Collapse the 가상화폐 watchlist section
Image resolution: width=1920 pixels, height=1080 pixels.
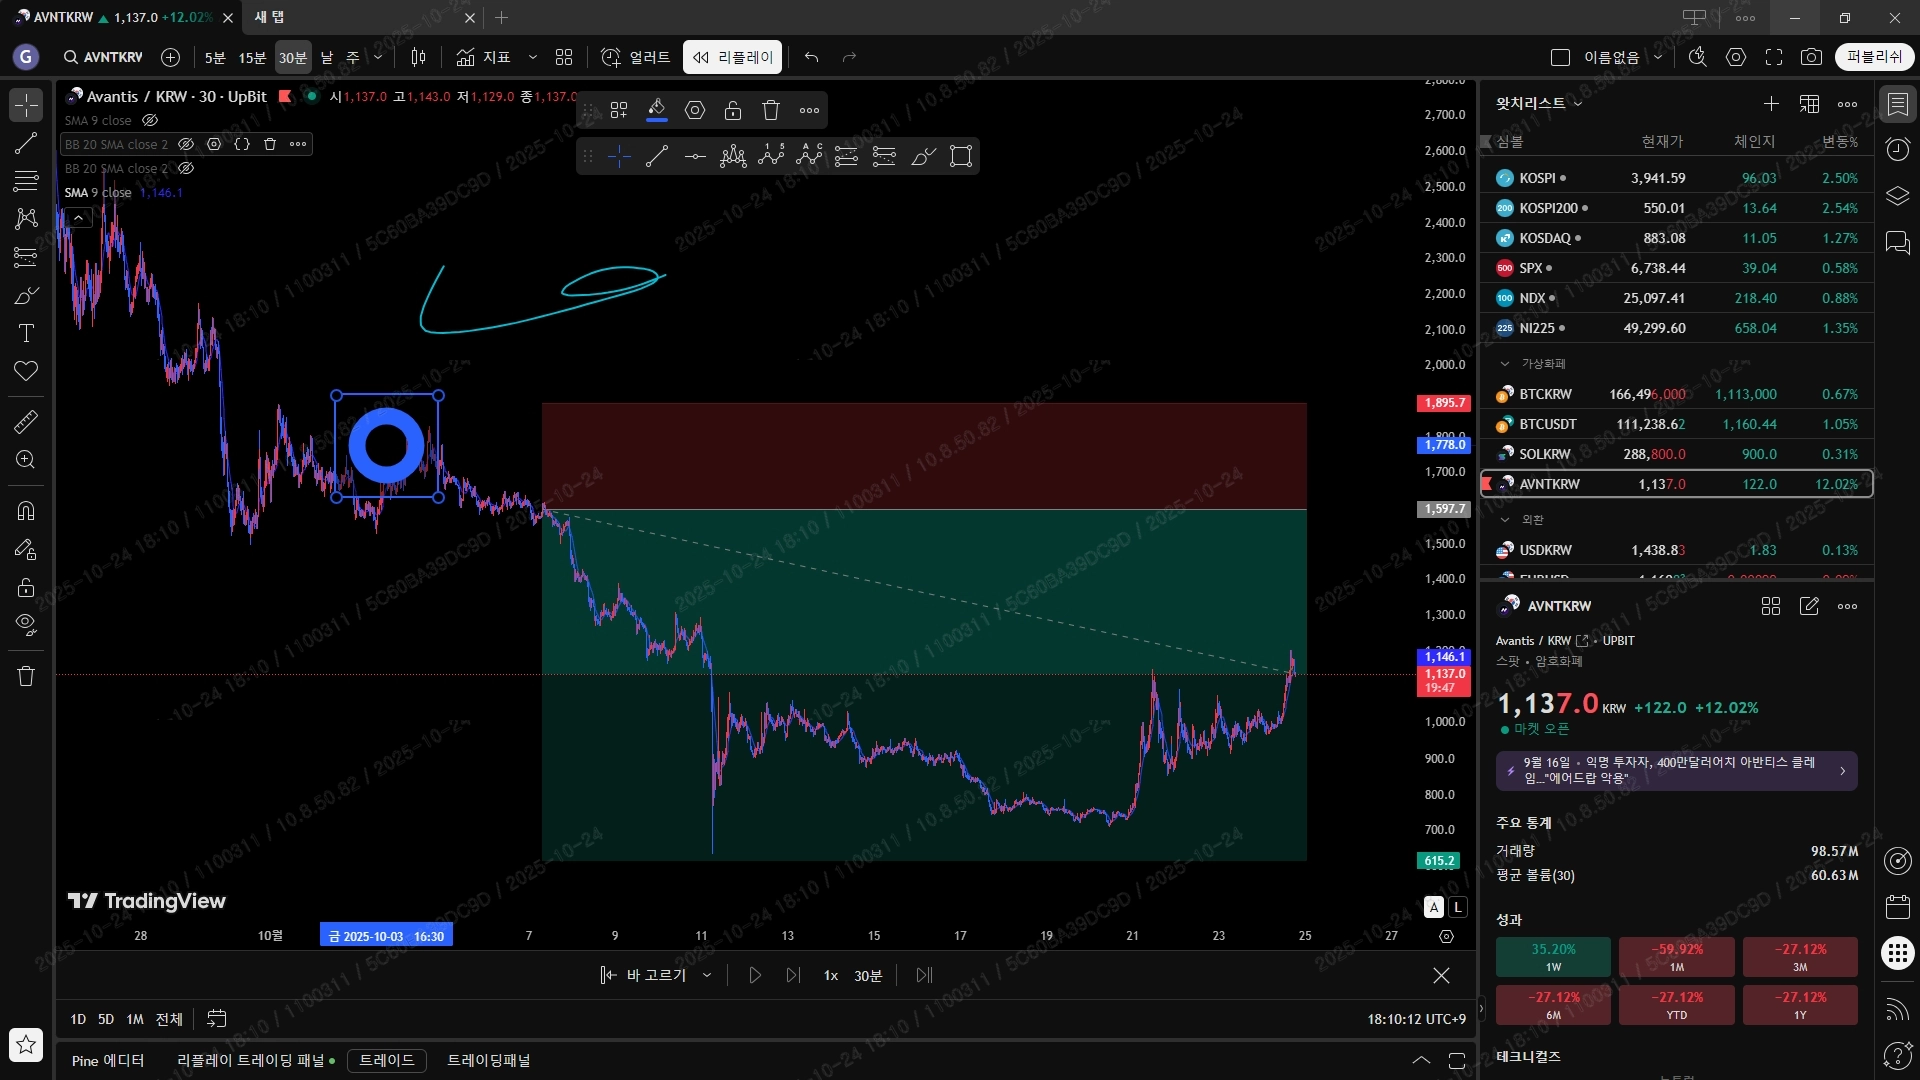(1504, 363)
